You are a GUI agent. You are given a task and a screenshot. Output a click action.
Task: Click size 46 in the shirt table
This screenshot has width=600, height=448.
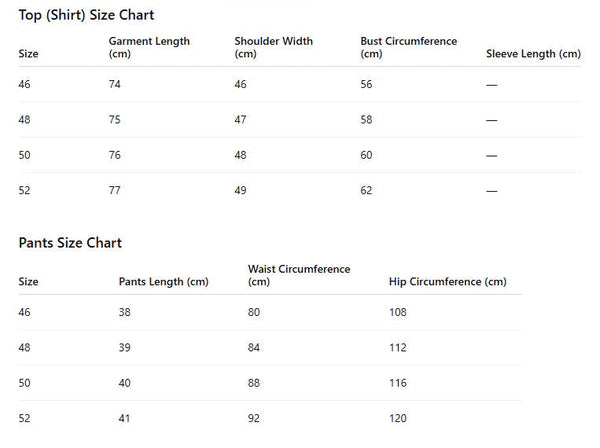[x=24, y=84]
